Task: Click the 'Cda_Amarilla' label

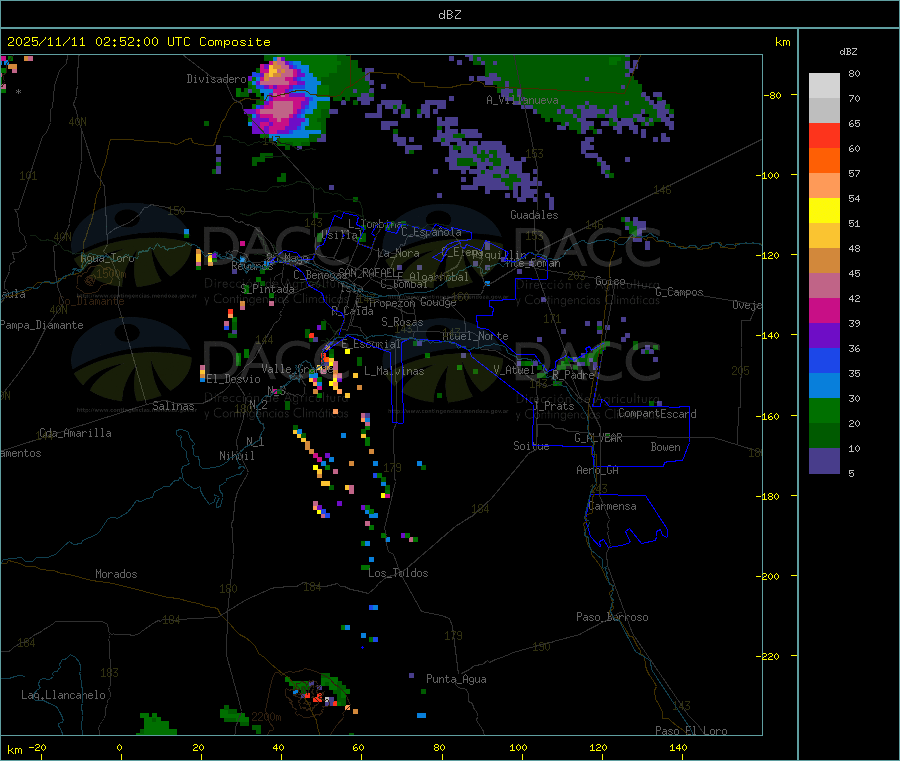Action: [x=75, y=433]
